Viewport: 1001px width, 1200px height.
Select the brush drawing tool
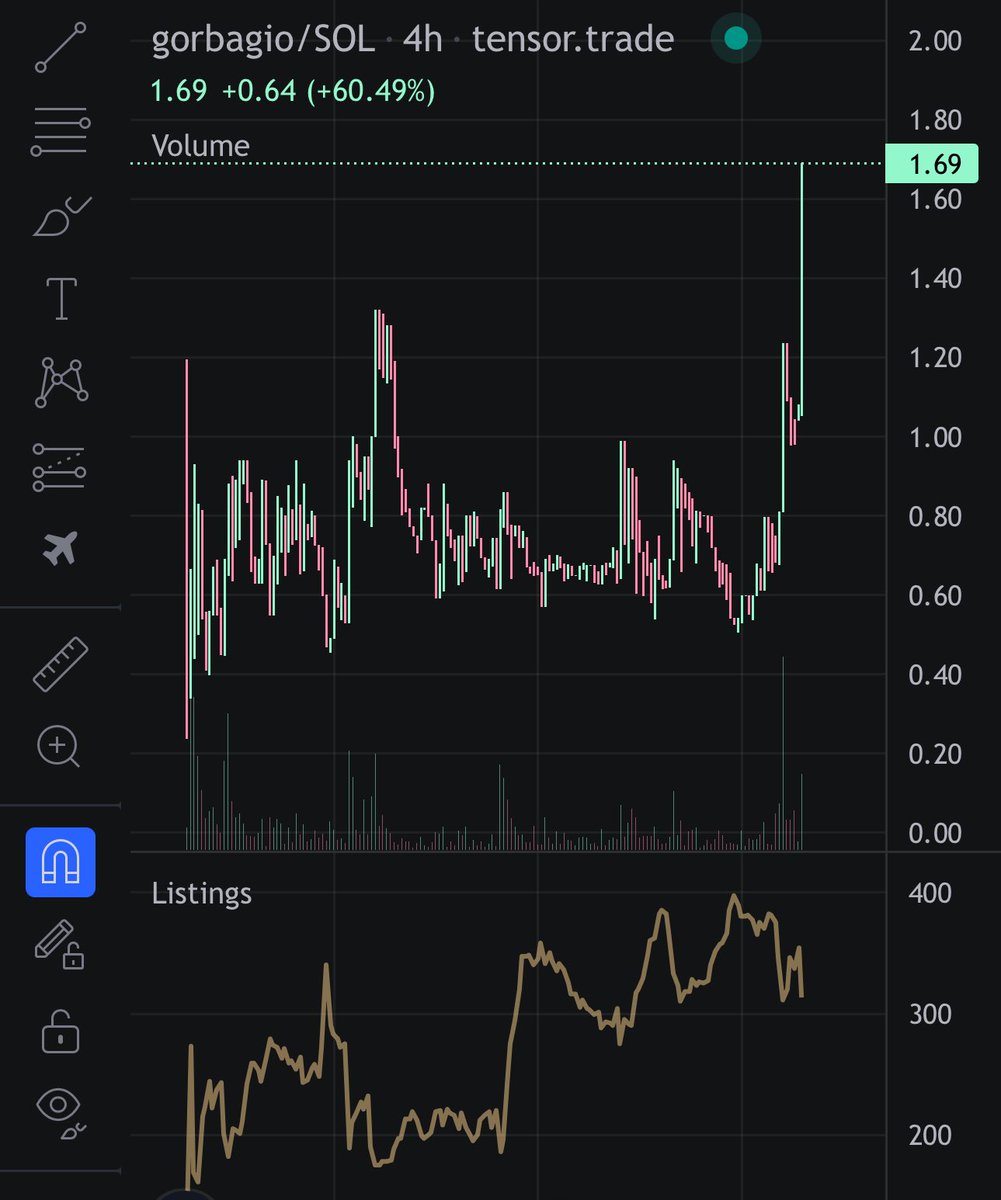click(62, 216)
